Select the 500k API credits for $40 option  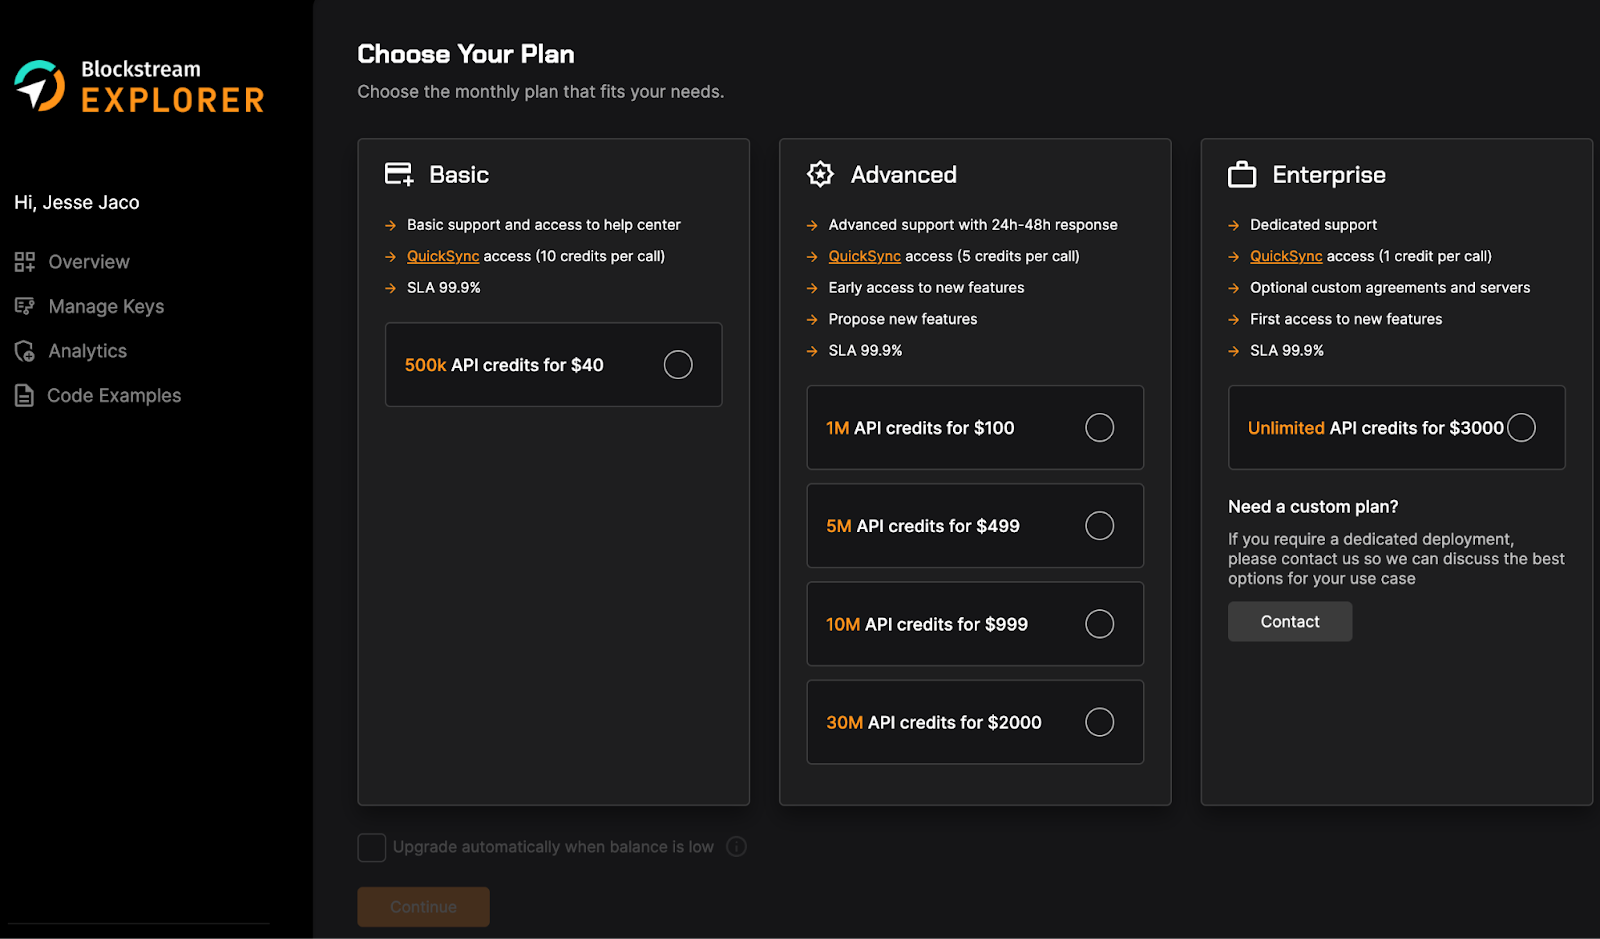[677, 365]
